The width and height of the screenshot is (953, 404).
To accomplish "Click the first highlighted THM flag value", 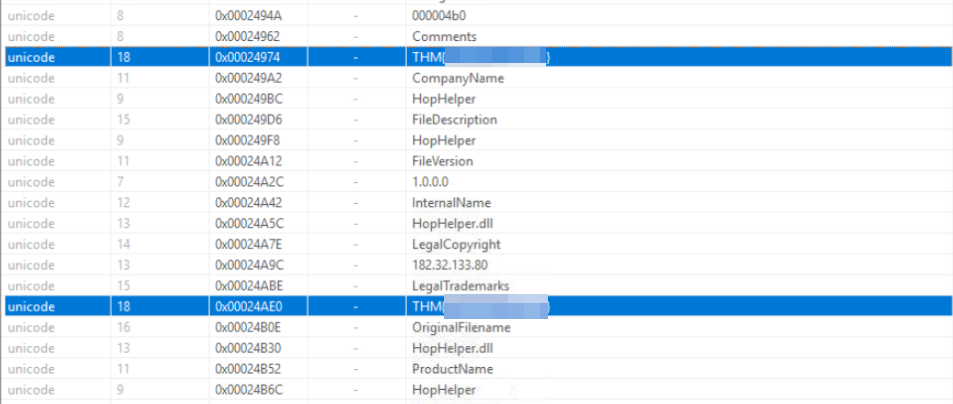I will 480,58.
